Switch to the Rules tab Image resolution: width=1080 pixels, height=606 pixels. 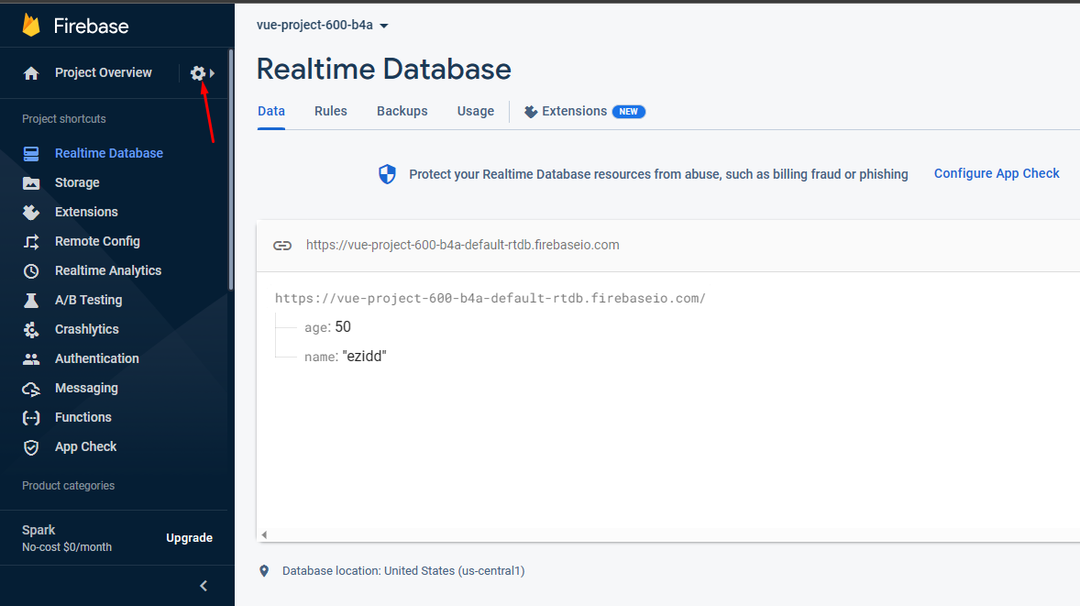tap(330, 111)
